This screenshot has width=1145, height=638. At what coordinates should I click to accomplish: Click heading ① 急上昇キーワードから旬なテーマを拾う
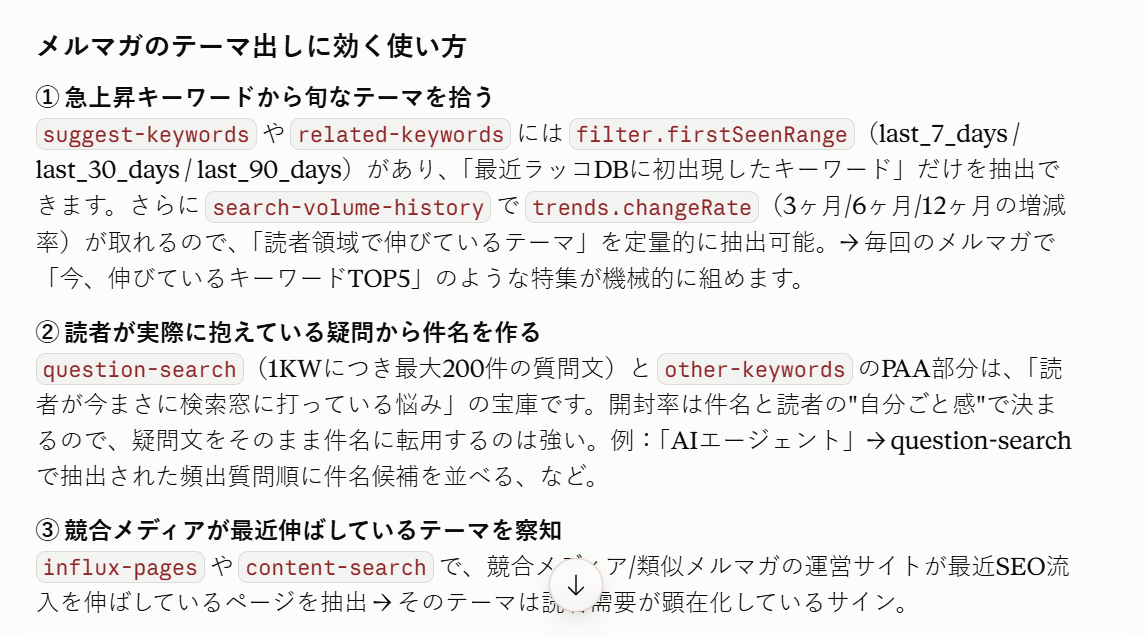[265, 96]
